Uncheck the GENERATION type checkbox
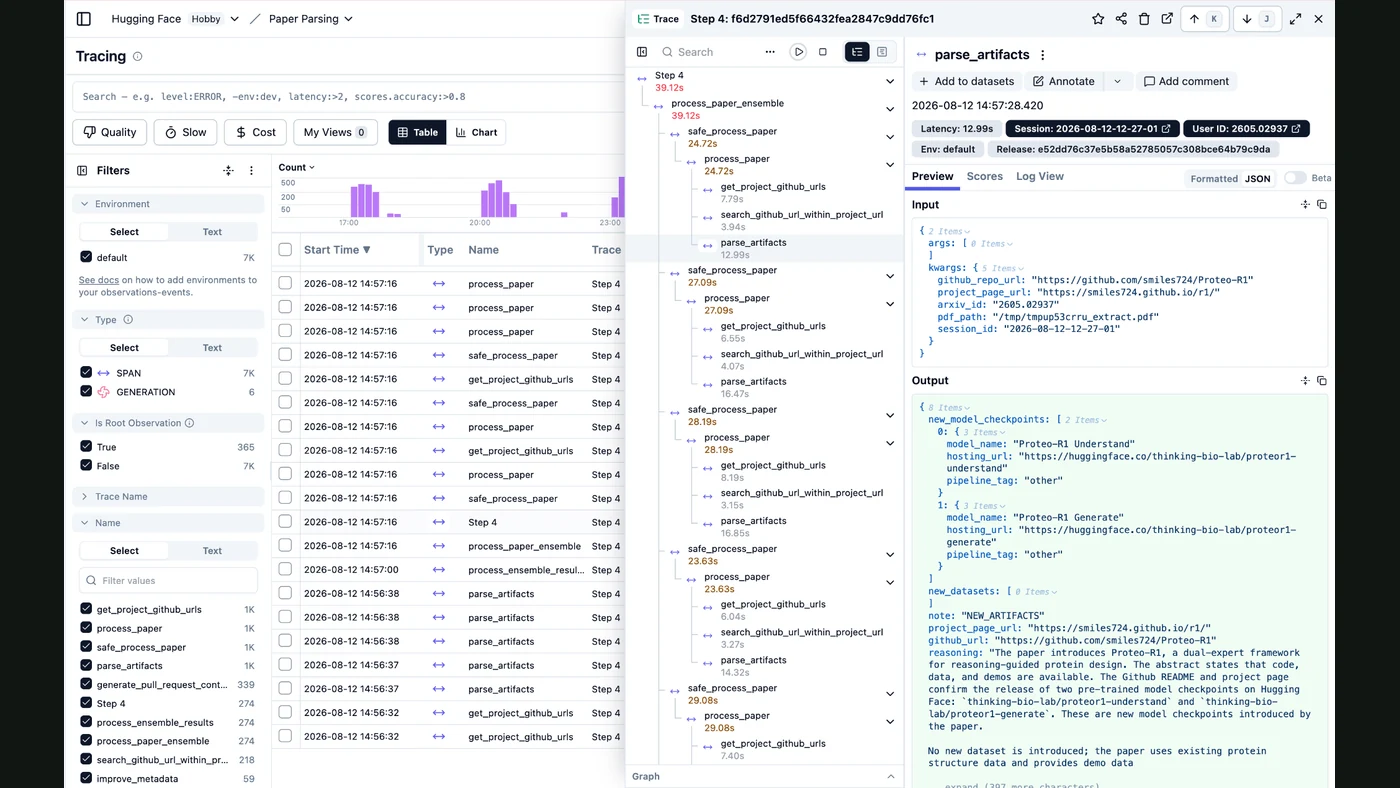 point(86,392)
